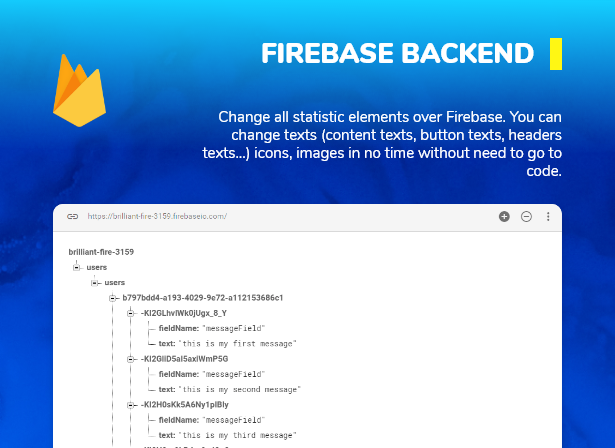Select the -KI2GlID5aI5axlWmP5G key label

184,359
